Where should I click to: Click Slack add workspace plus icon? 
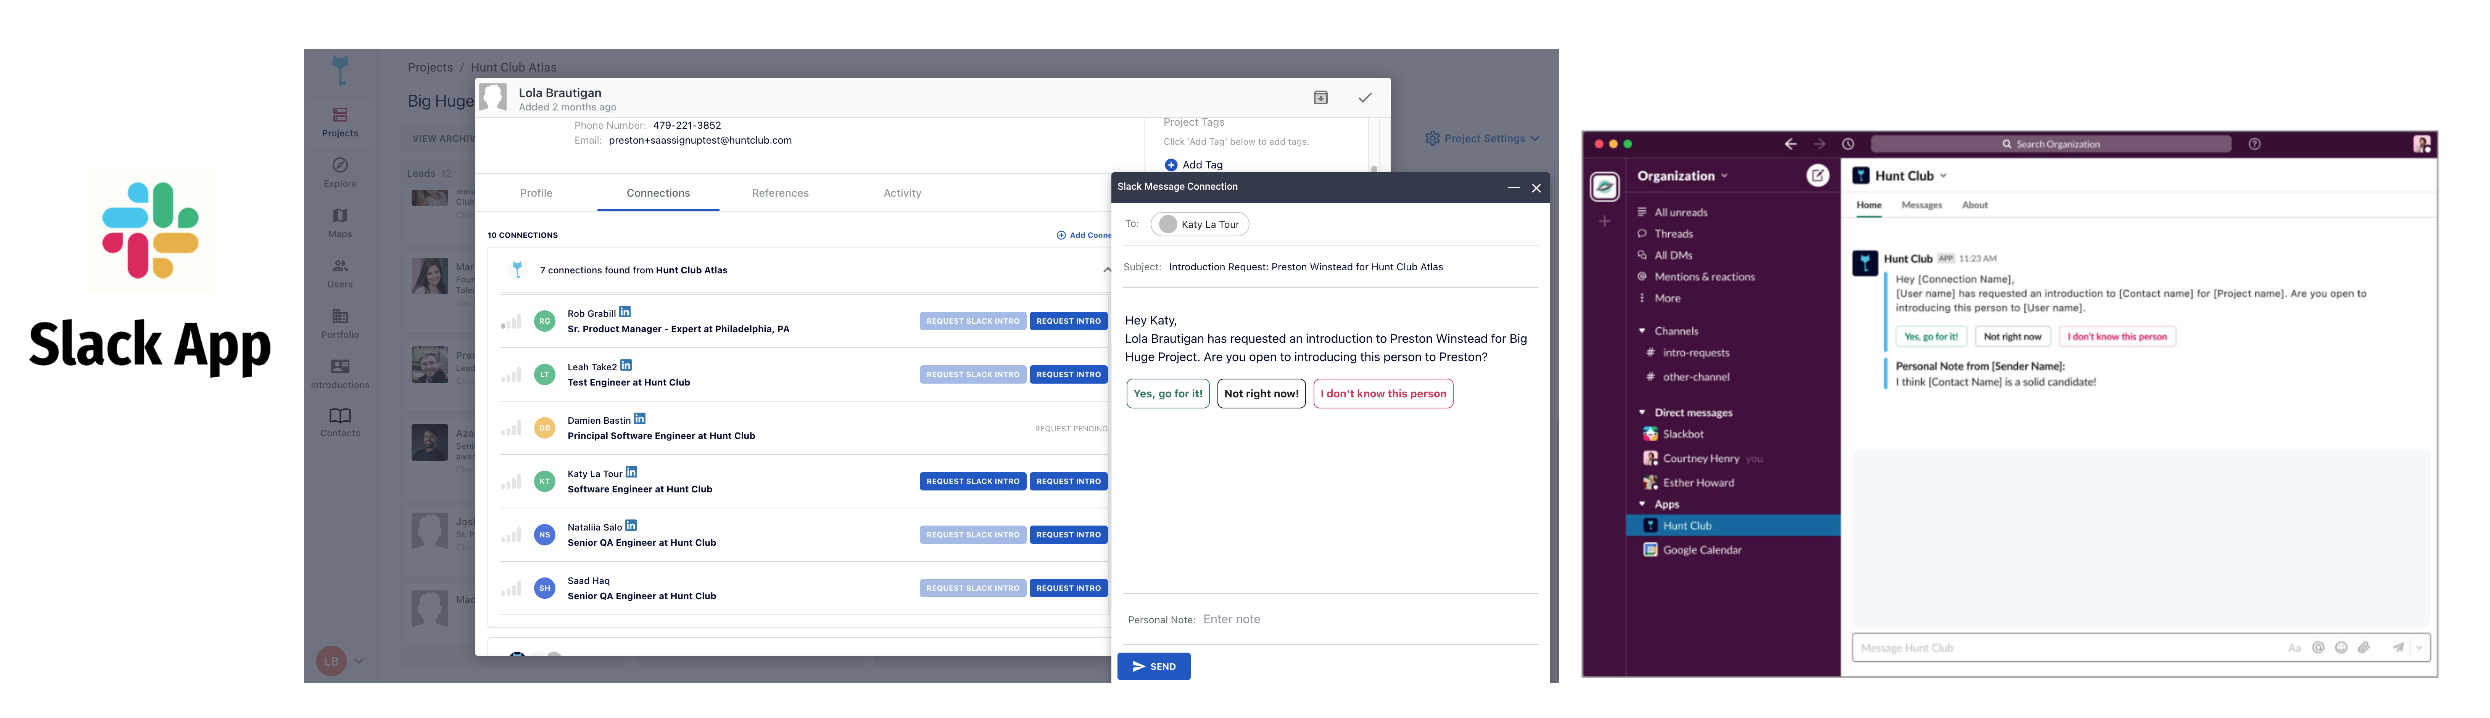(x=1604, y=221)
